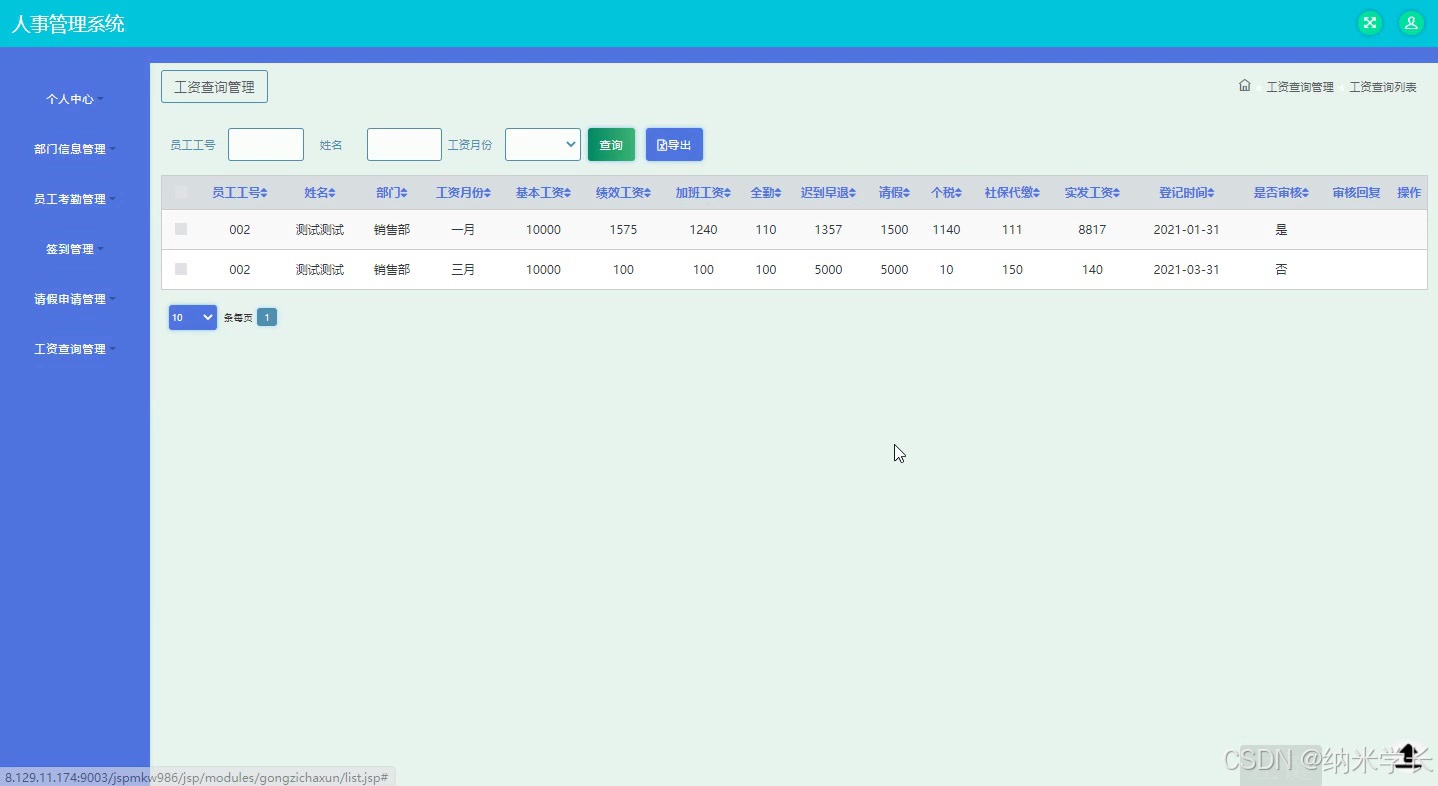Sort by 员工工号 column arrows
This screenshot has width=1438, height=786.
pyautogui.click(x=264, y=193)
